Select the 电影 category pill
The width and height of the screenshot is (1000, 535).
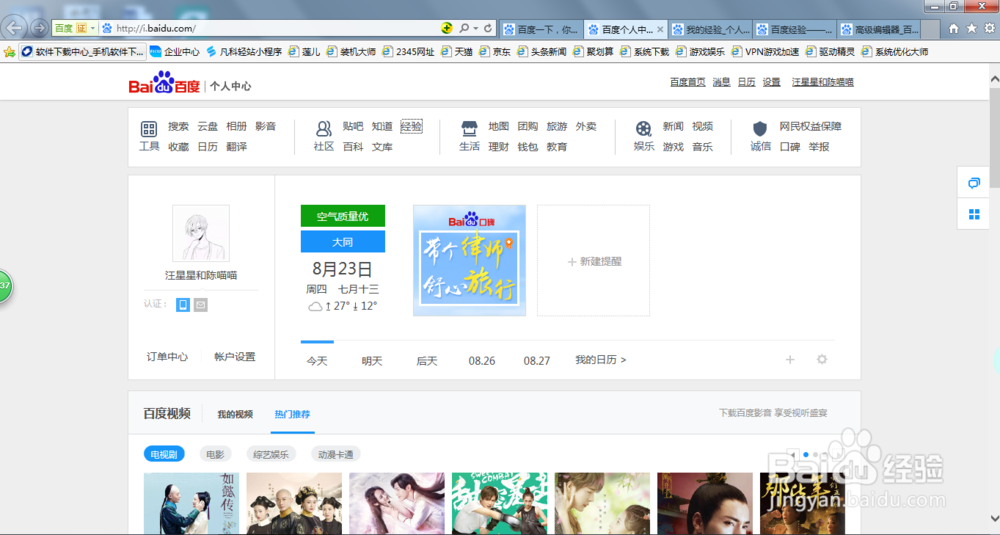coord(215,454)
